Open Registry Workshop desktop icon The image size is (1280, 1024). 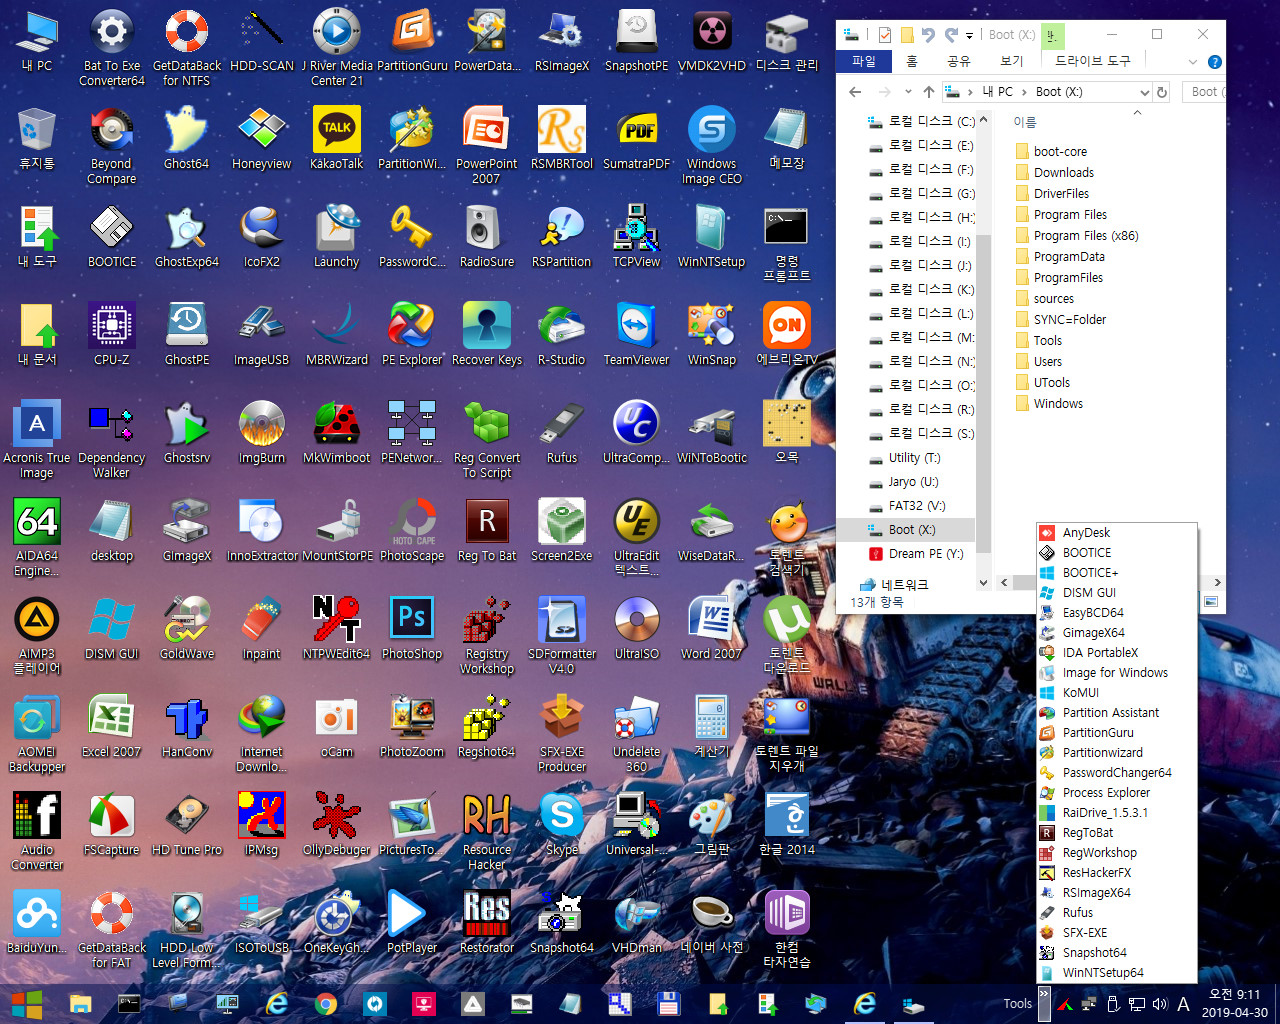[487, 636]
